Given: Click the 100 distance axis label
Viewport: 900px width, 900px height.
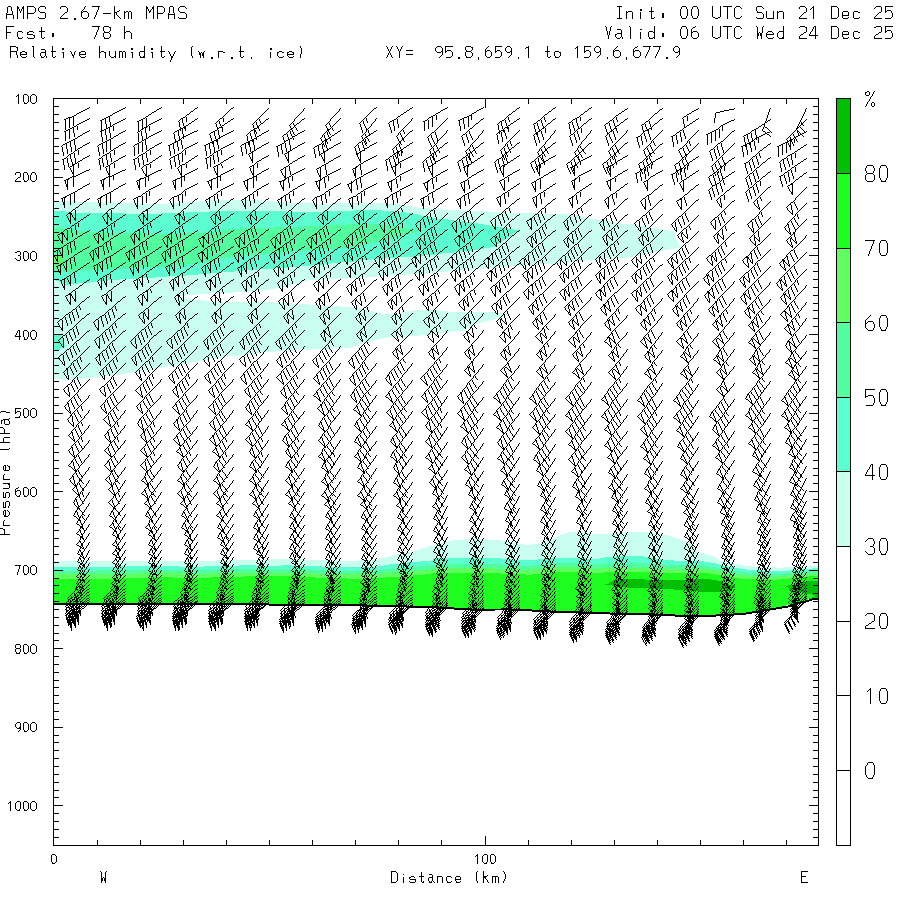Looking at the screenshot, I should (x=485, y=859).
